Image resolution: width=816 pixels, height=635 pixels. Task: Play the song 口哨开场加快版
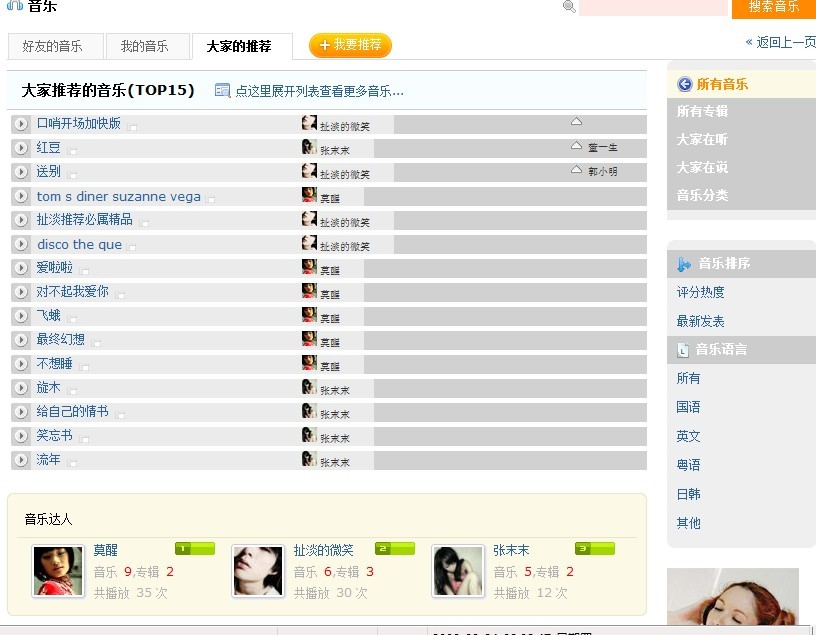click(21, 124)
